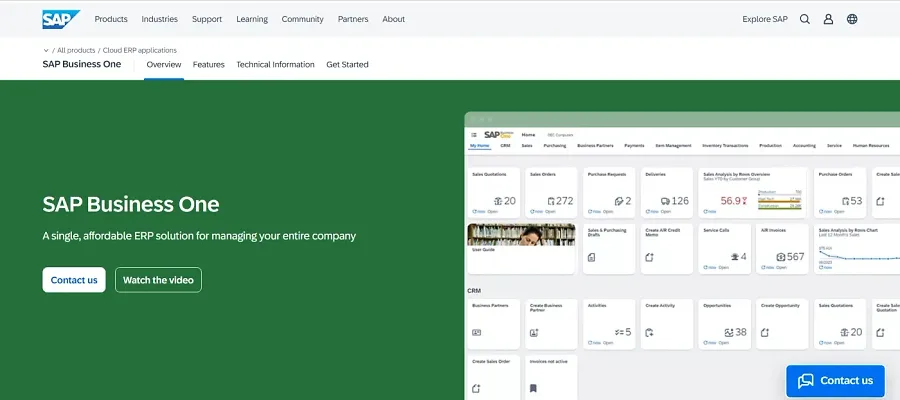This screenshot has height=400, width=900.
Task: Select Service tab in dashboard
Action: tap(834, 146)
